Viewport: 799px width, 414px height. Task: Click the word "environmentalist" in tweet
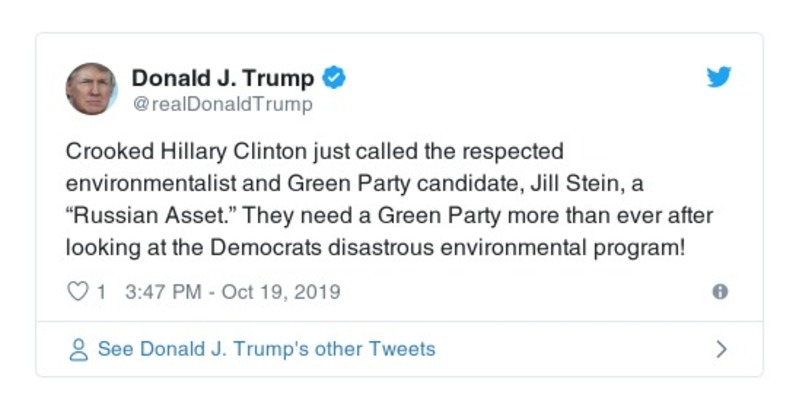(x=142, y=184)
